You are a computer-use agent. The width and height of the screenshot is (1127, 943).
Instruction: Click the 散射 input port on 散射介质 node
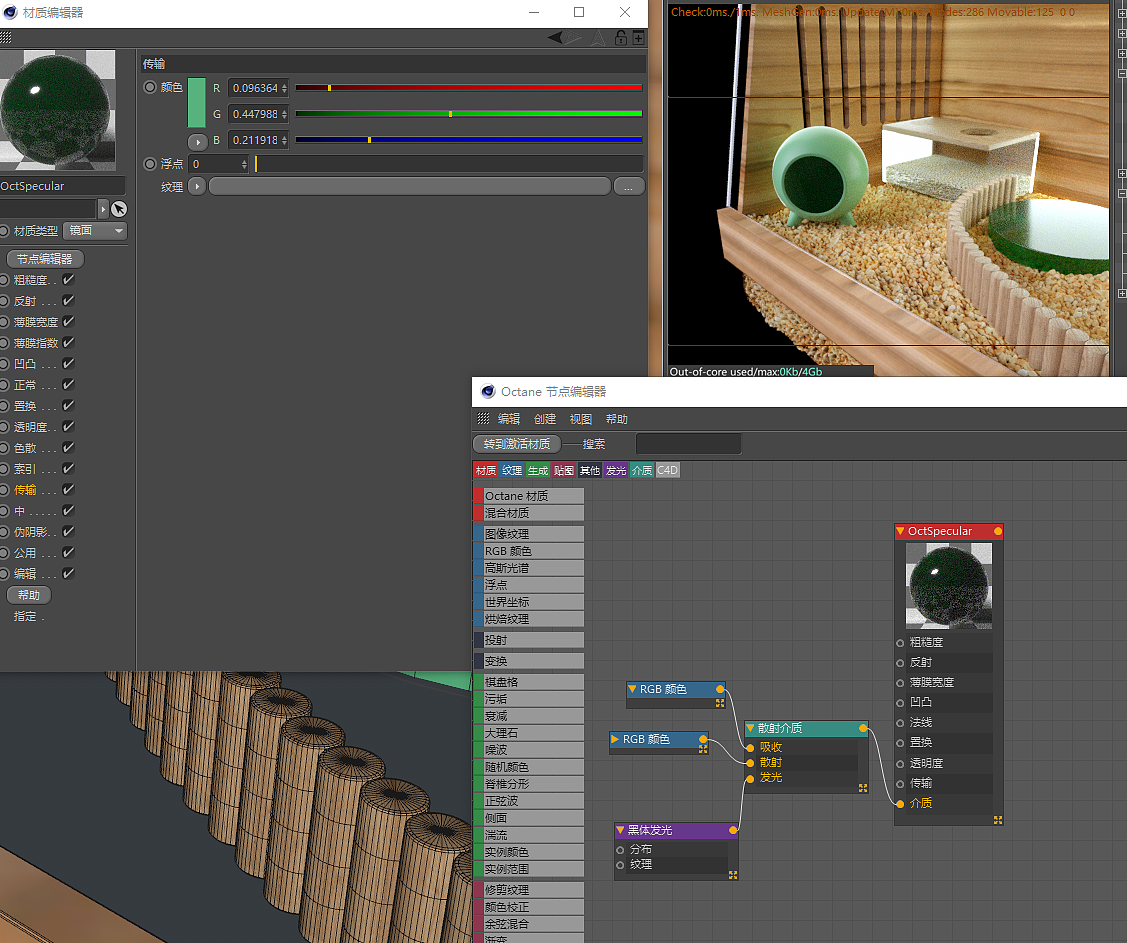click(750, 763)
